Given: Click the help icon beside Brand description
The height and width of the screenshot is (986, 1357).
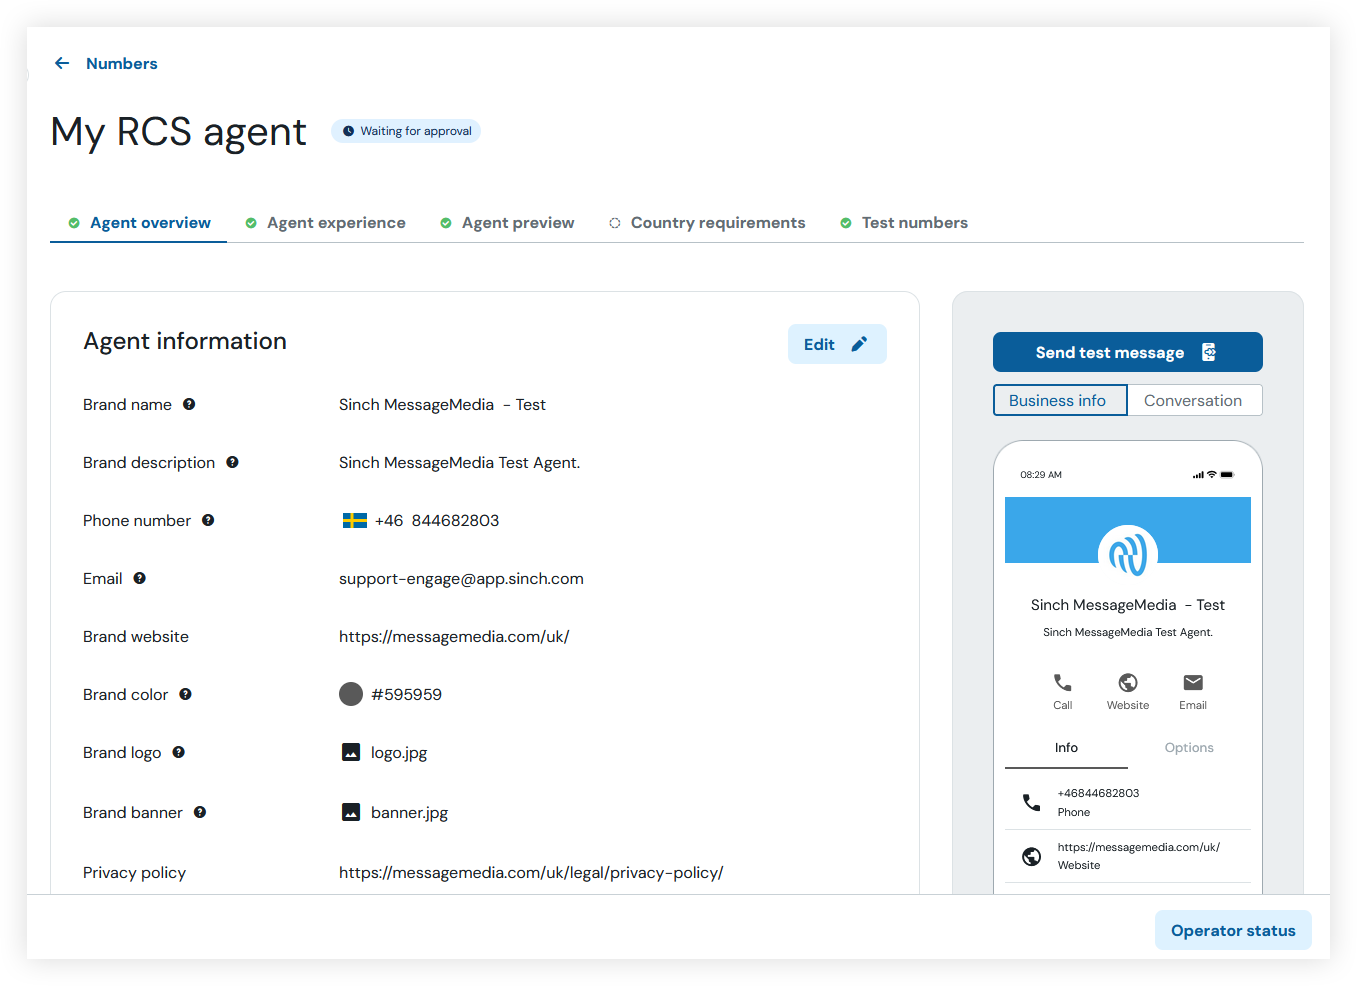Looking at the screenshot, I should point(232,462).
